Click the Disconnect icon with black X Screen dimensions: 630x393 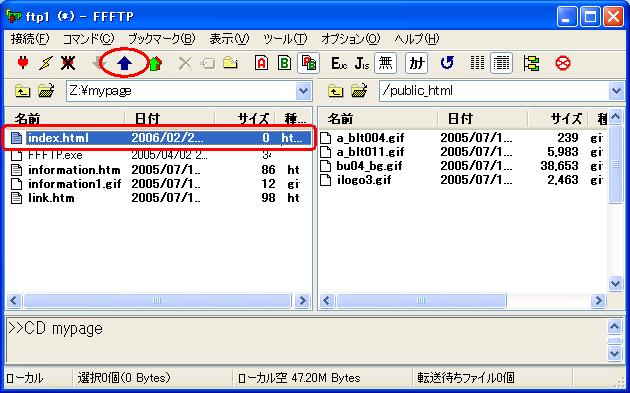click(68, 63)
